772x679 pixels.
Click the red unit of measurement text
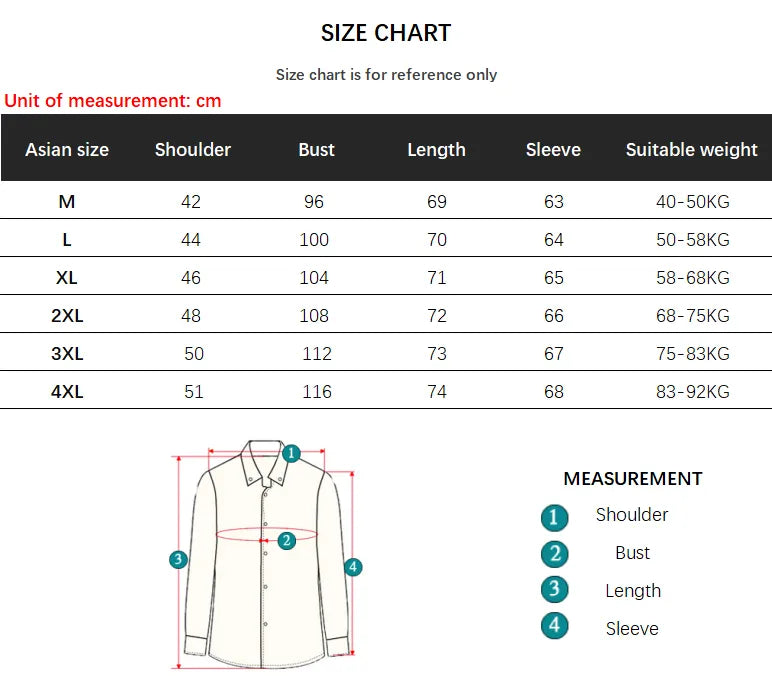113,101
